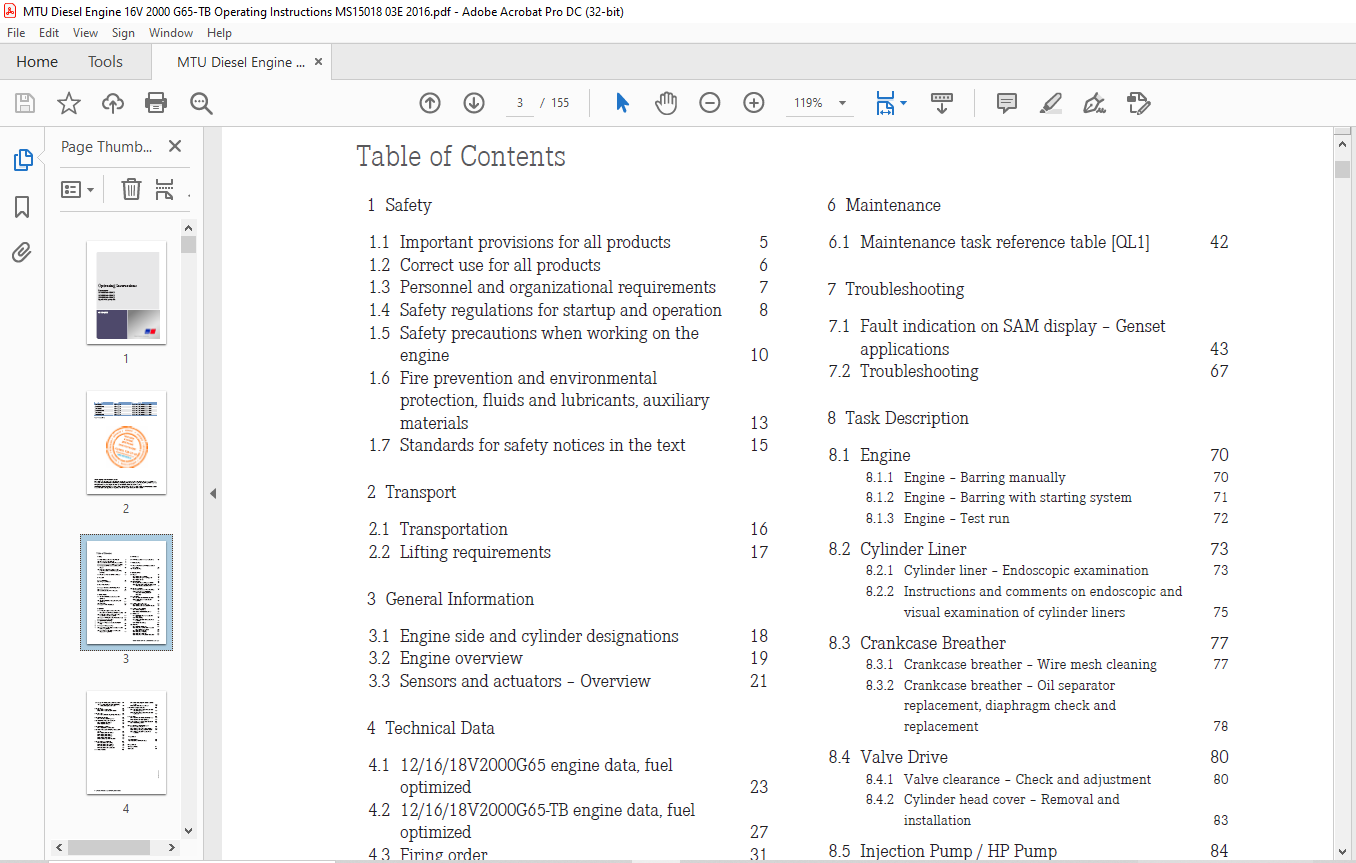Zoom out with the minus button
This screenshot has width=1356, height=863.
pyautogui.click(x=710, y=103)
